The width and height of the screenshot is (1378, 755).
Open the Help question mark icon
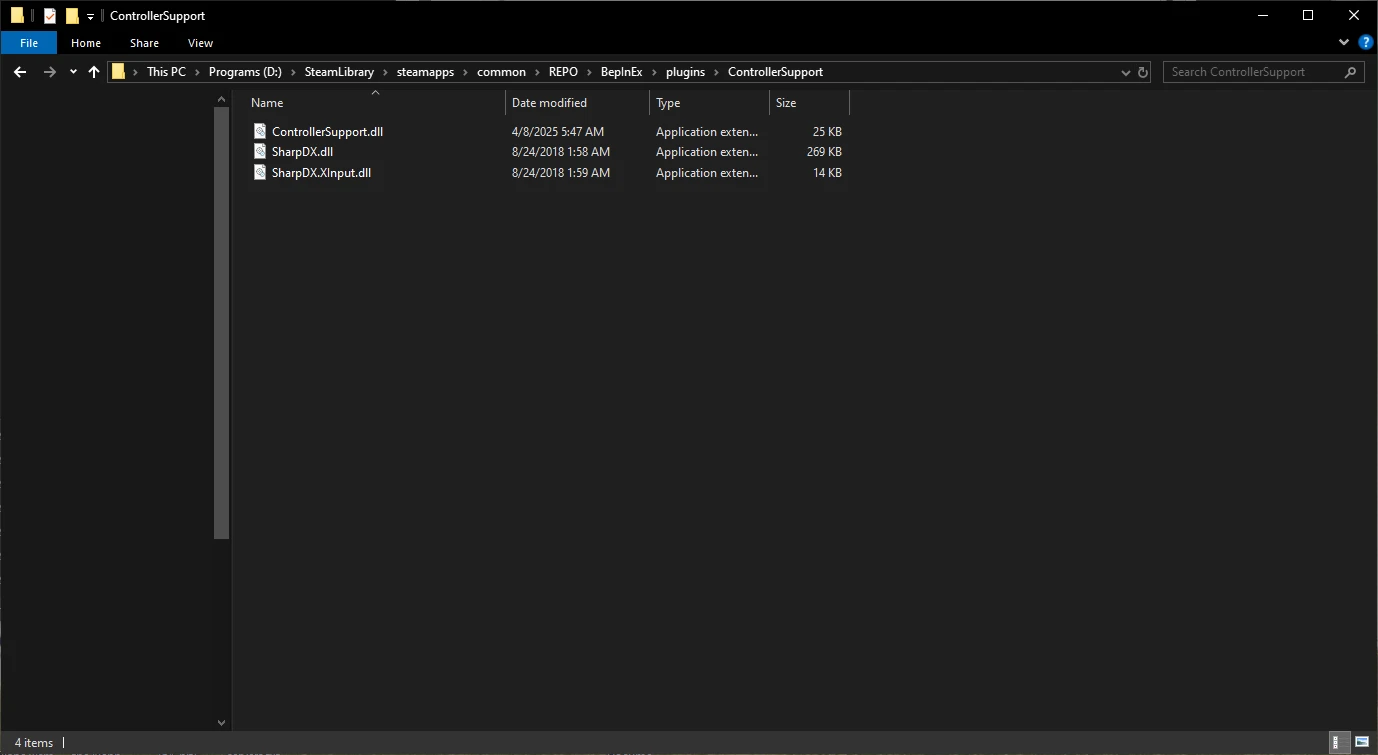click(1365, 43)
